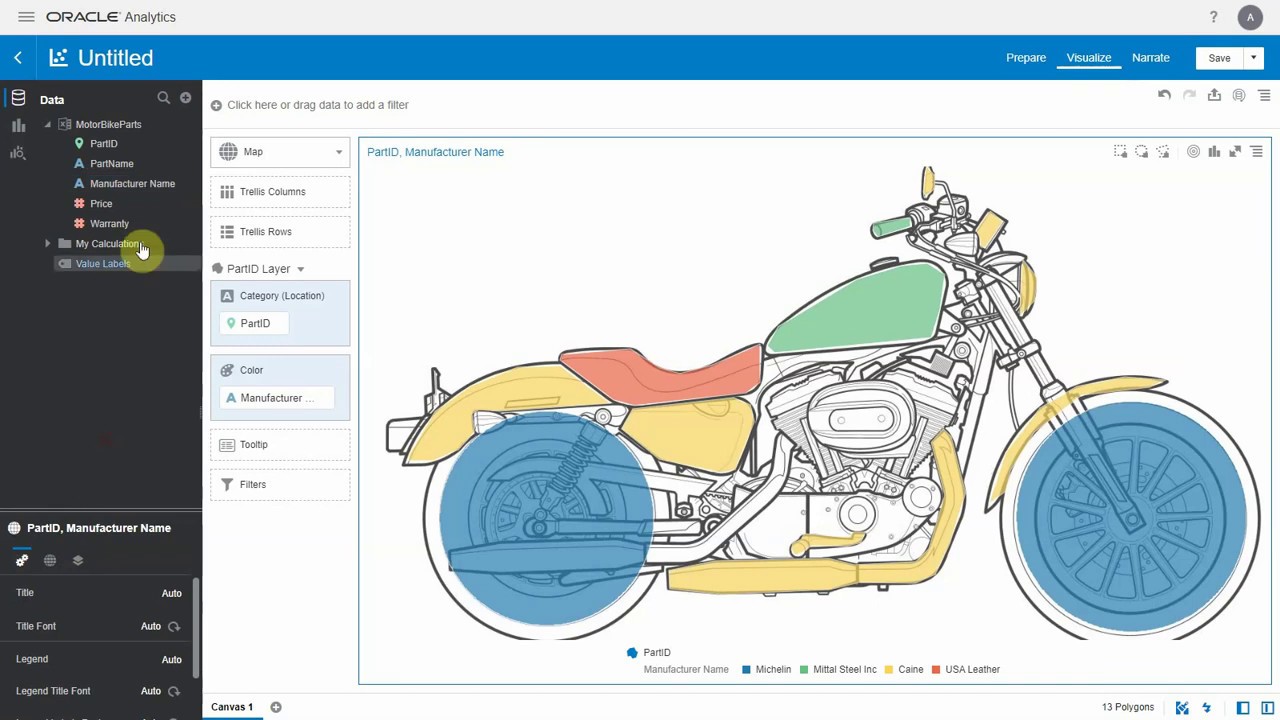The width and height of the screenshot is (1280, 720).
Task: Select the PartName data column
Action: pyautogui.click(x=111, y=164)
